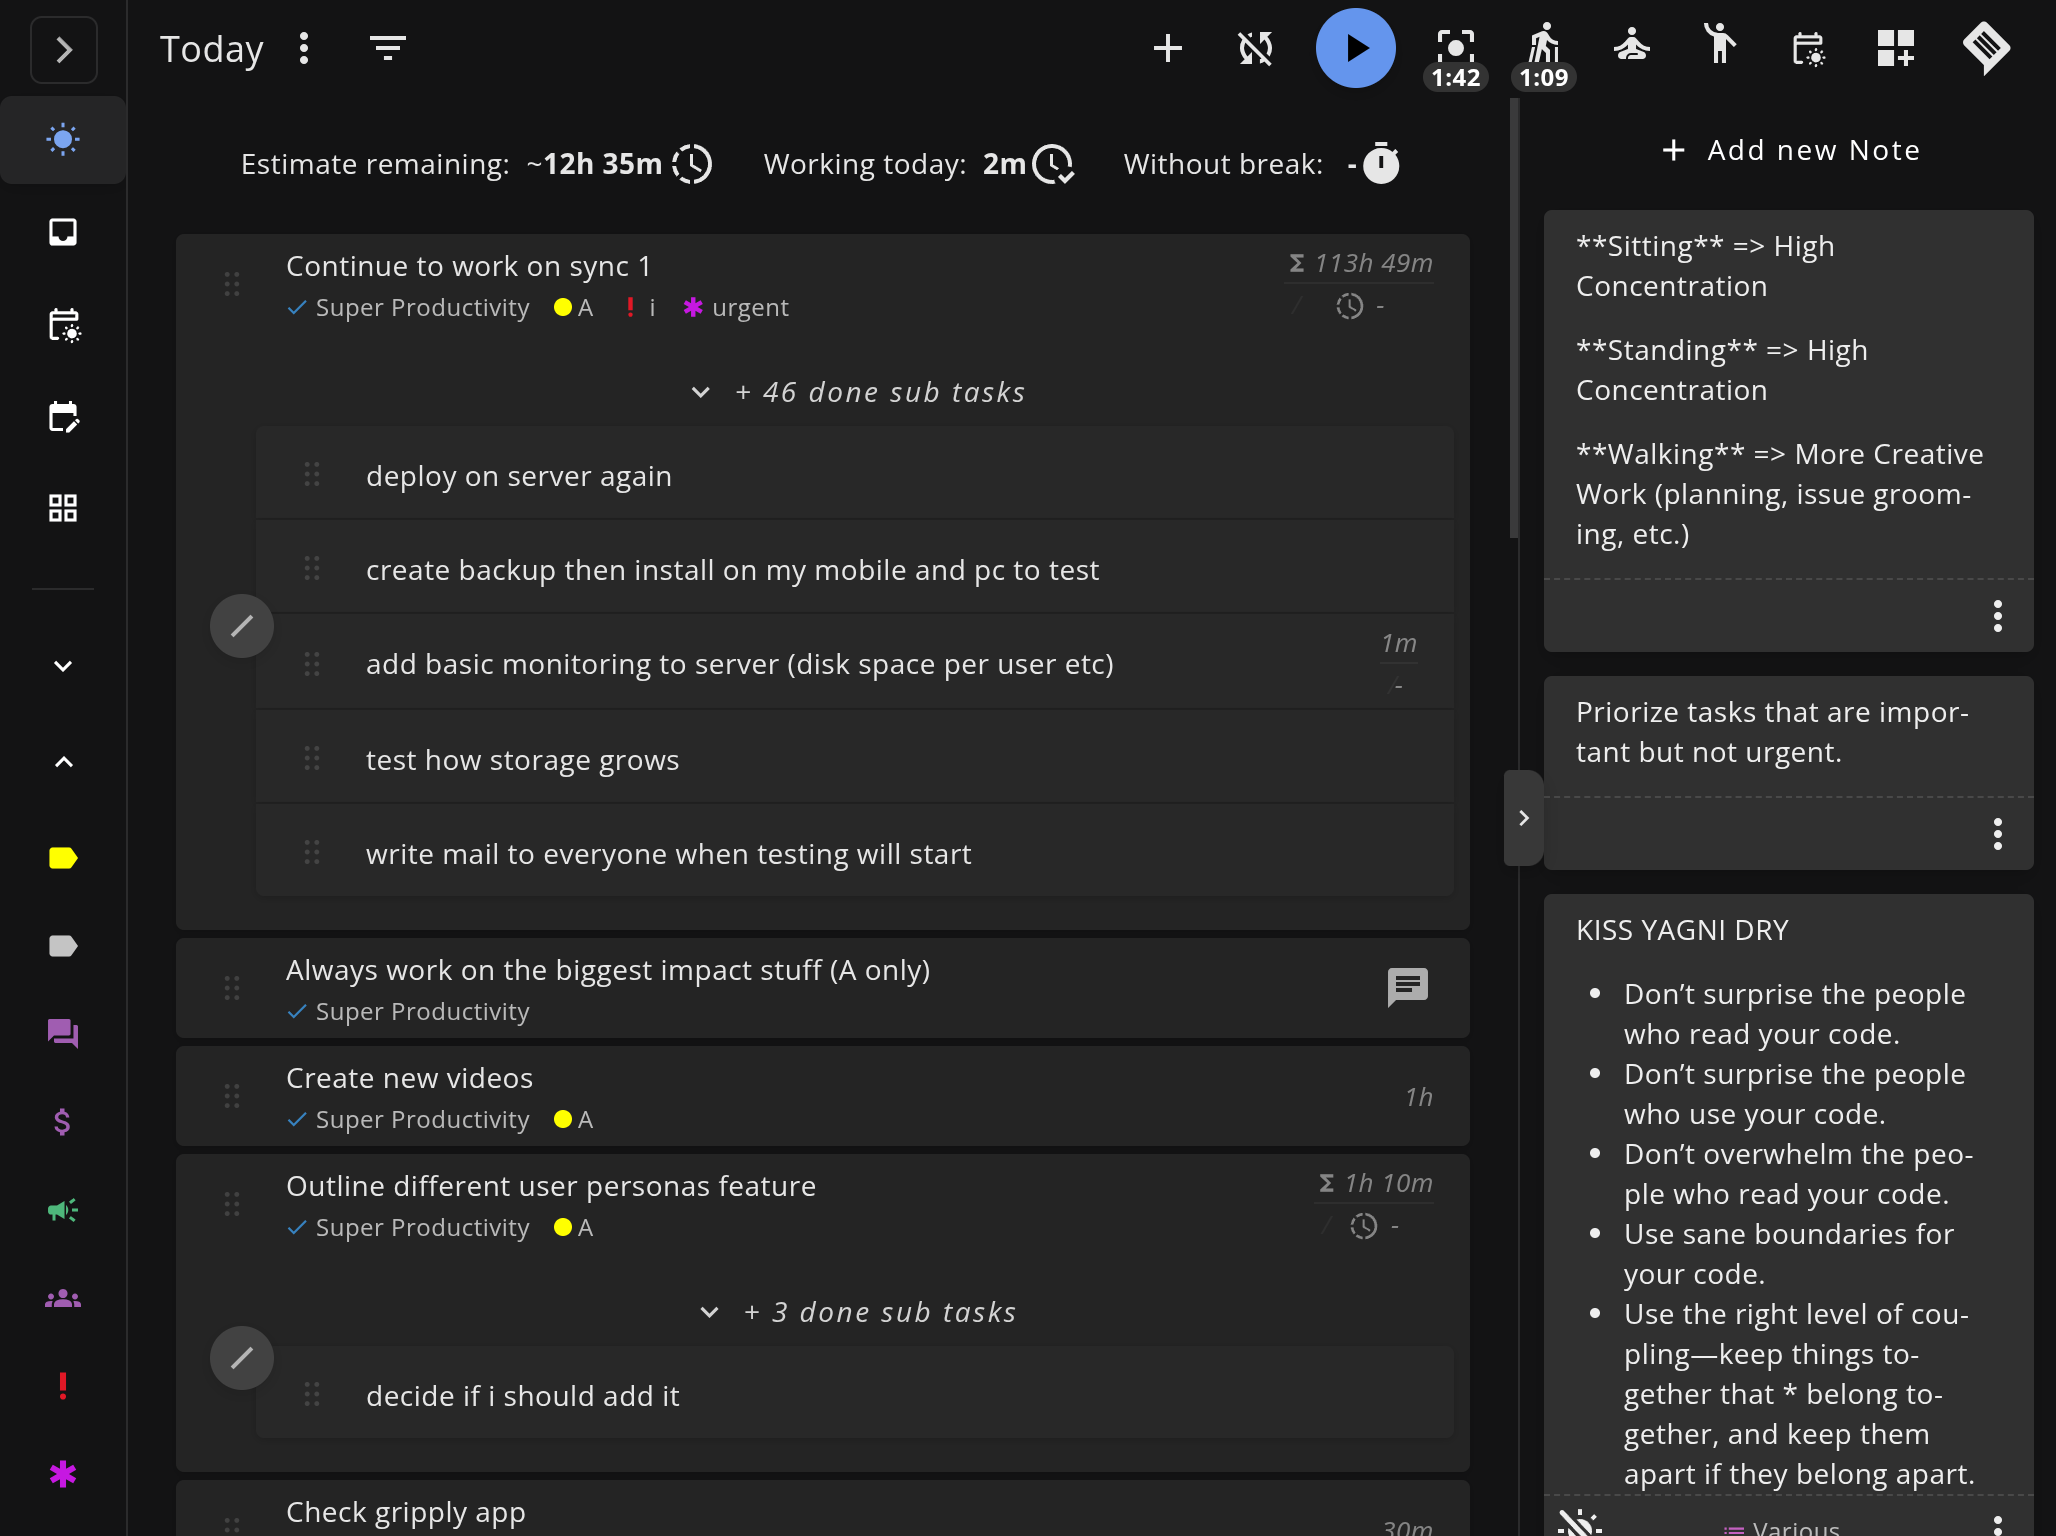Mark 'Create new videos' task done via checkmark
The image size is (2056, 1536).
click(x=296, y=1119)
